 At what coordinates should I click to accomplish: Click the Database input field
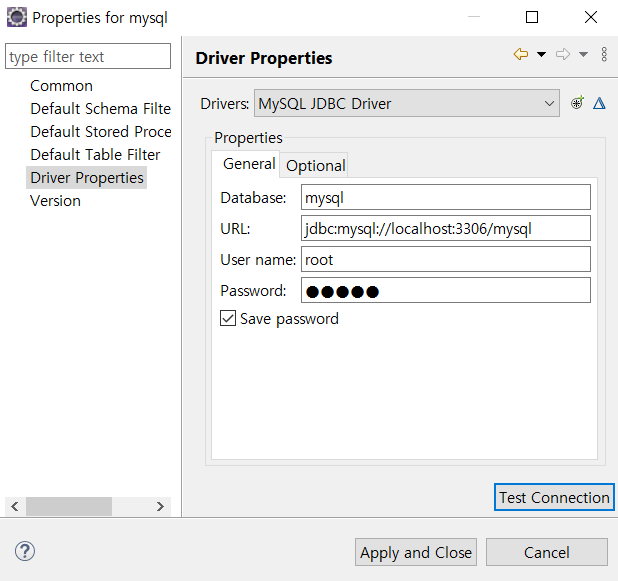pos(446,197)
